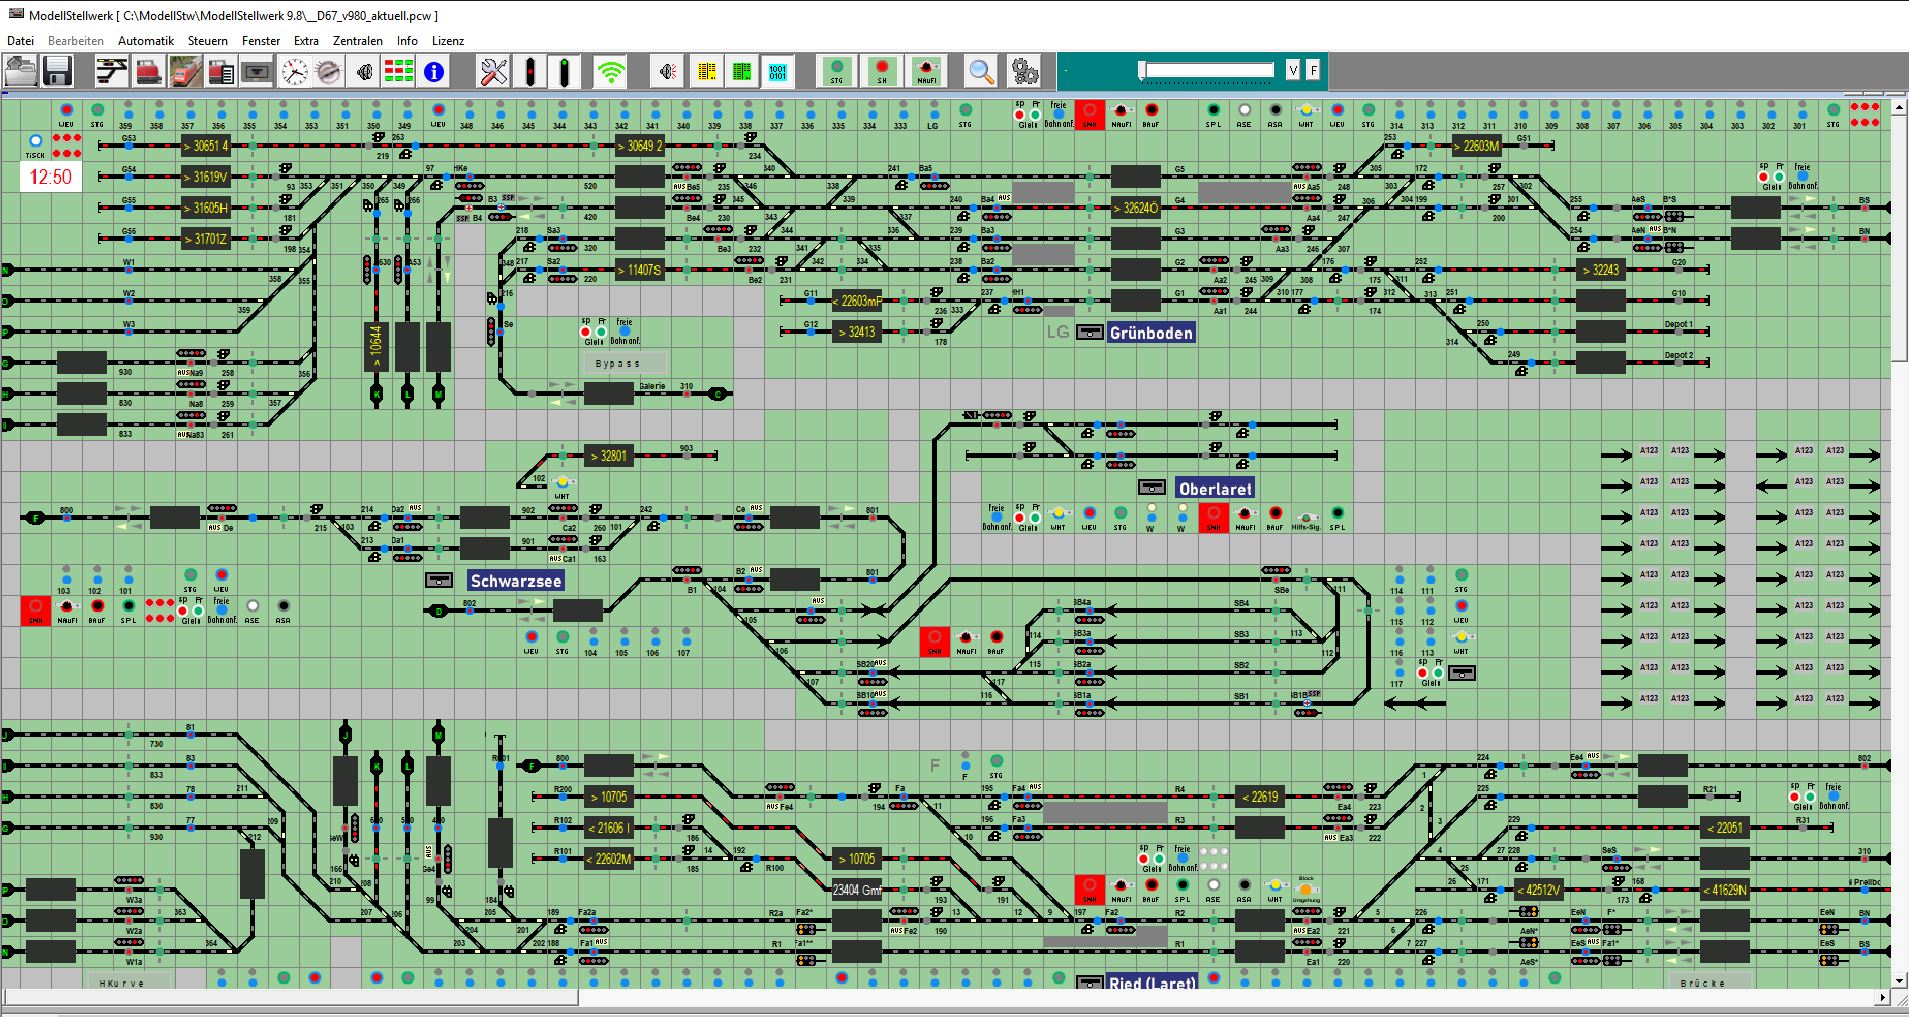Click the vertical scrollbar down arrow

[x=1900, y=981]
